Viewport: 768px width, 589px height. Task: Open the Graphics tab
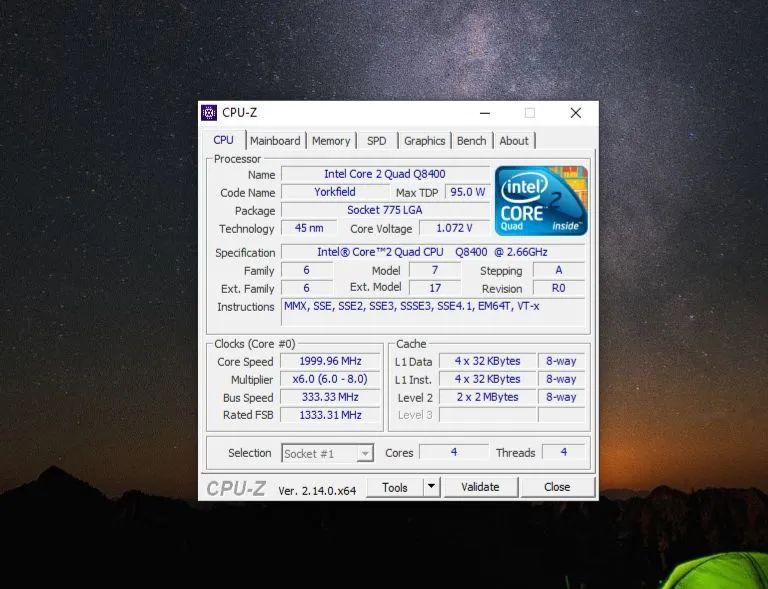[x=424, y=141]
